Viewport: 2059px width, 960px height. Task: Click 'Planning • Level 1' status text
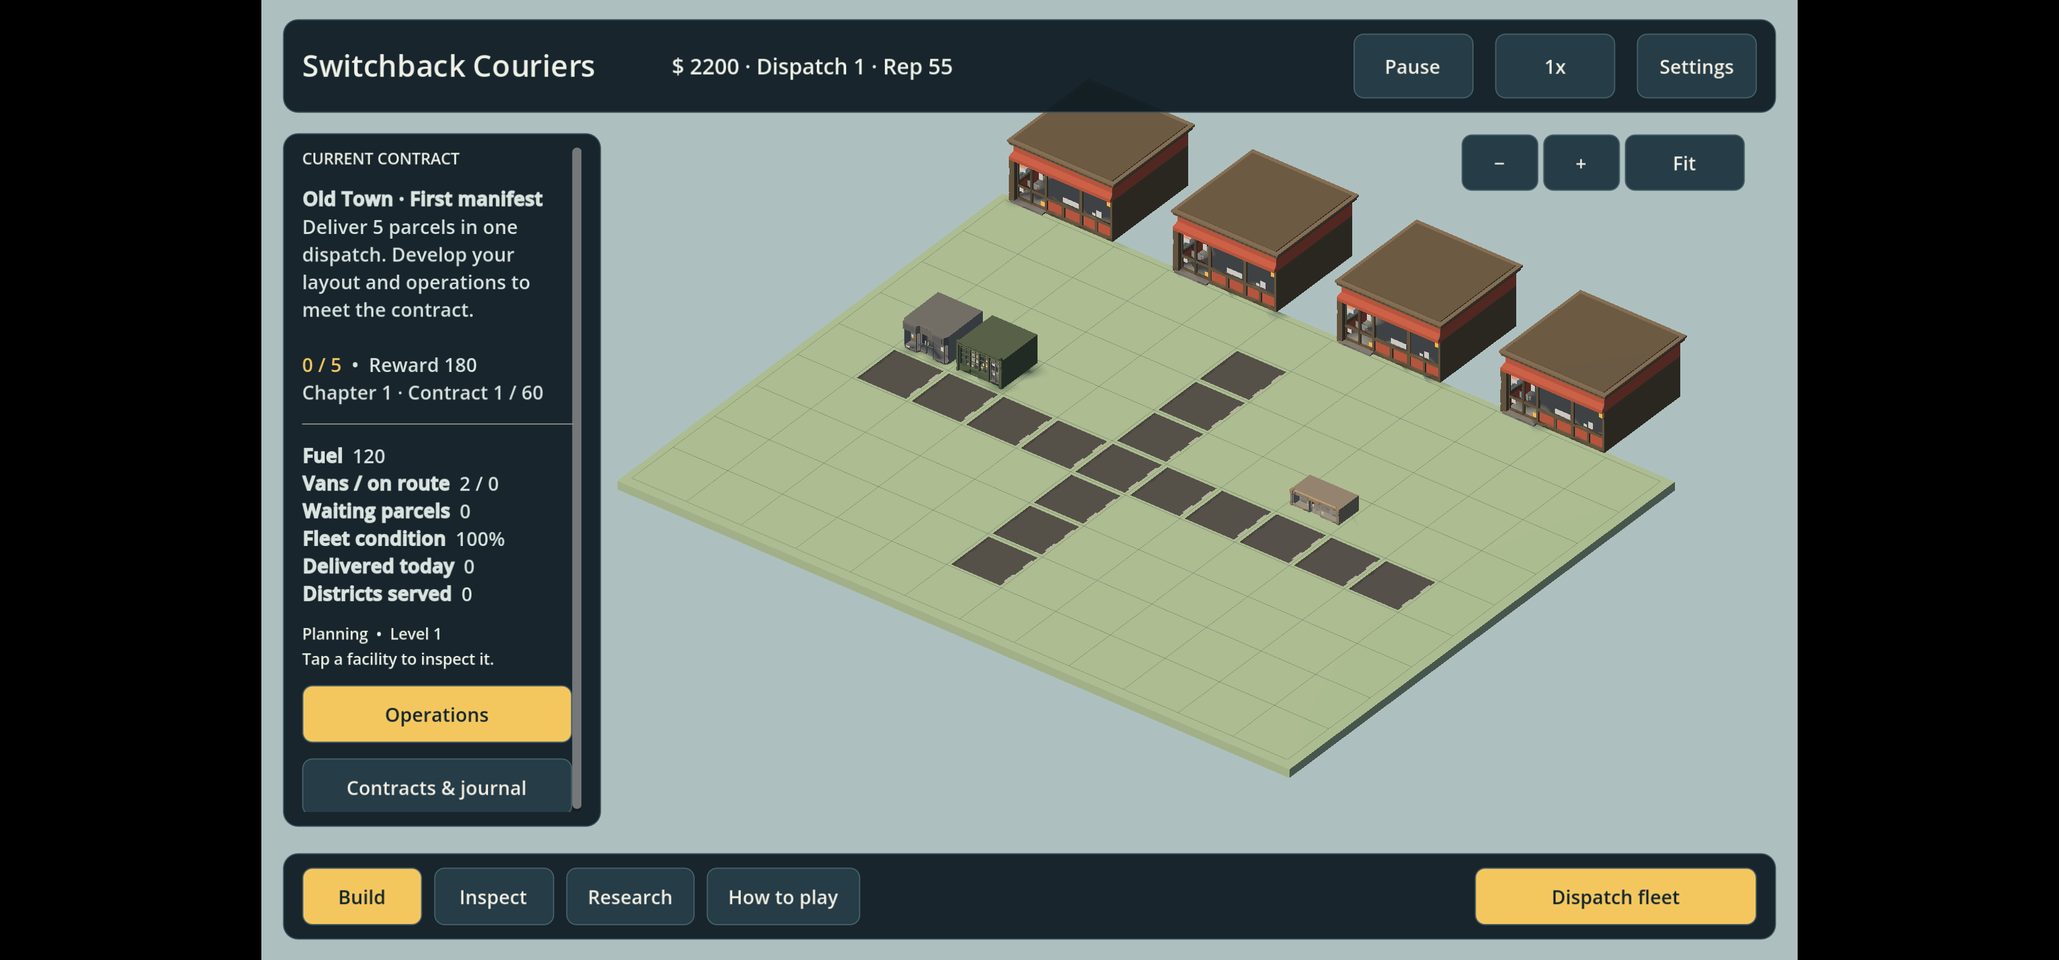tap(372, 634)
